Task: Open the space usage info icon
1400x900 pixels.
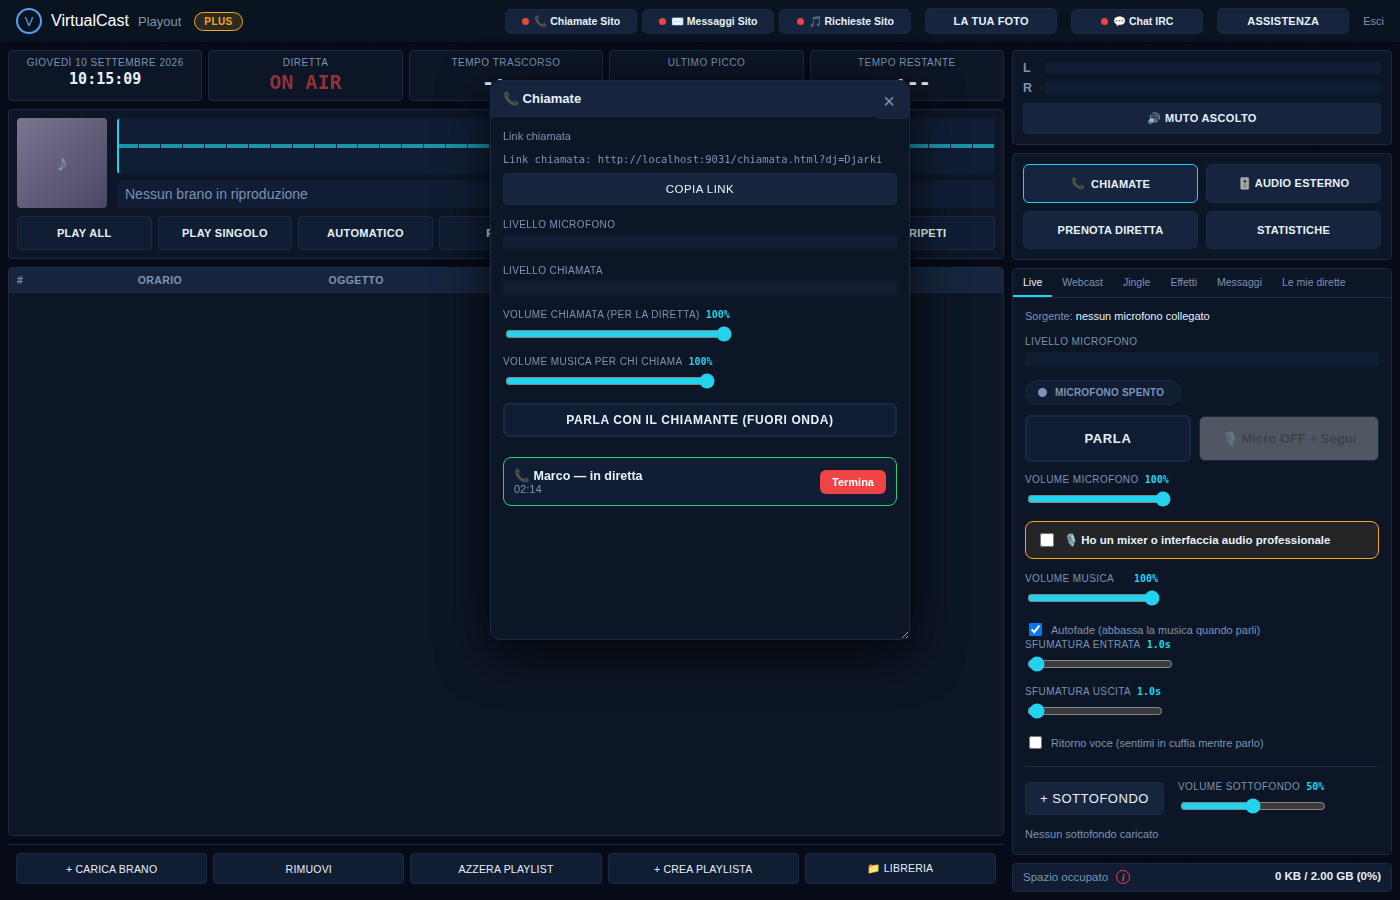Action: 1123,877
